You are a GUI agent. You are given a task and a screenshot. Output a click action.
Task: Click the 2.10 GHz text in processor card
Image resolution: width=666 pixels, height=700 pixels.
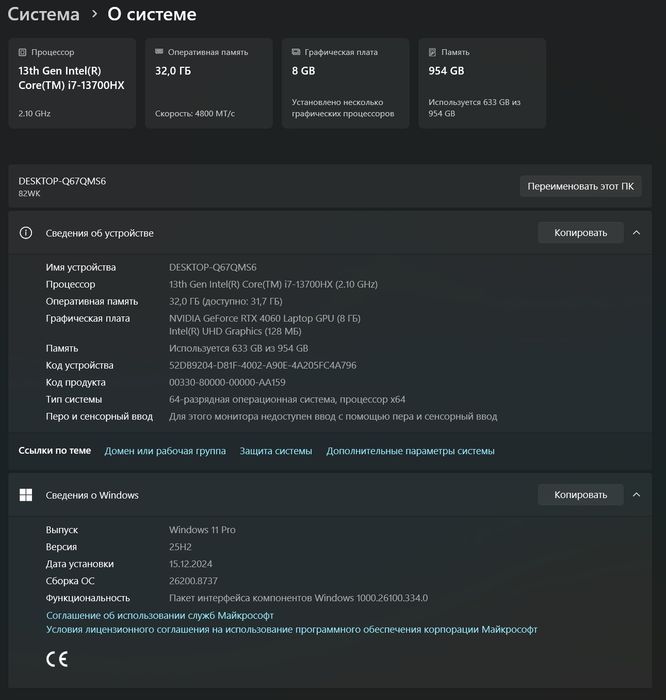tap(34, 113)
